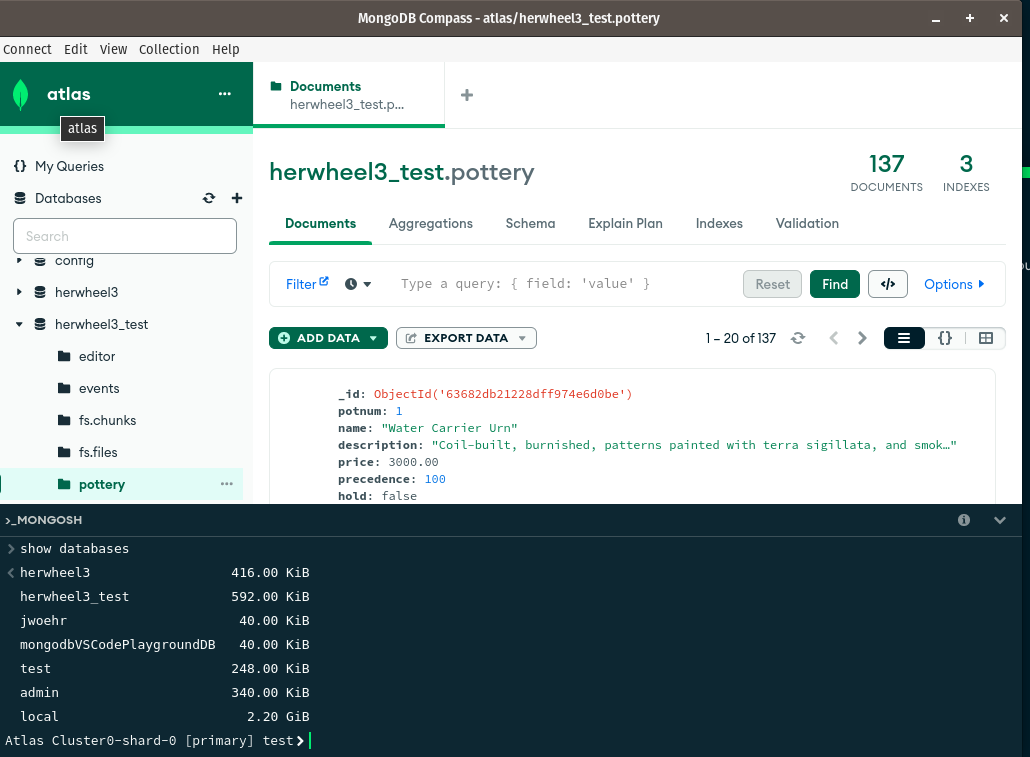Expand the herwheel3 database tree
Image resolution: width=1030 pixels, height=757 pixels.
19,292
